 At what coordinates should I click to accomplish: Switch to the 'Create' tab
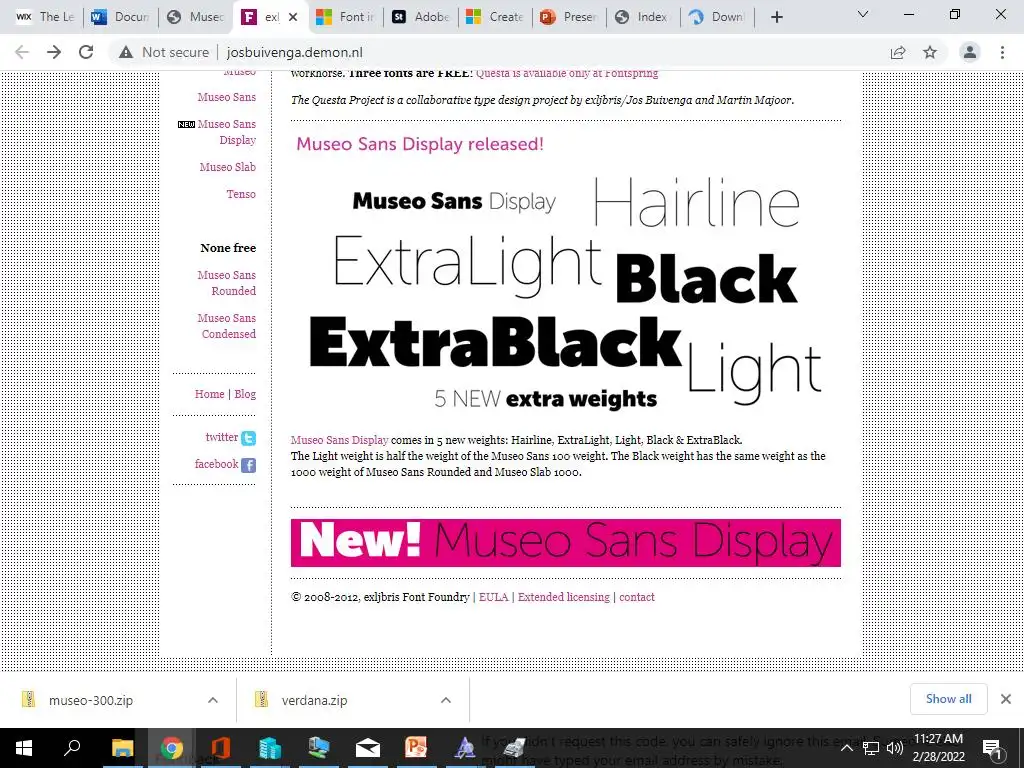494,17
